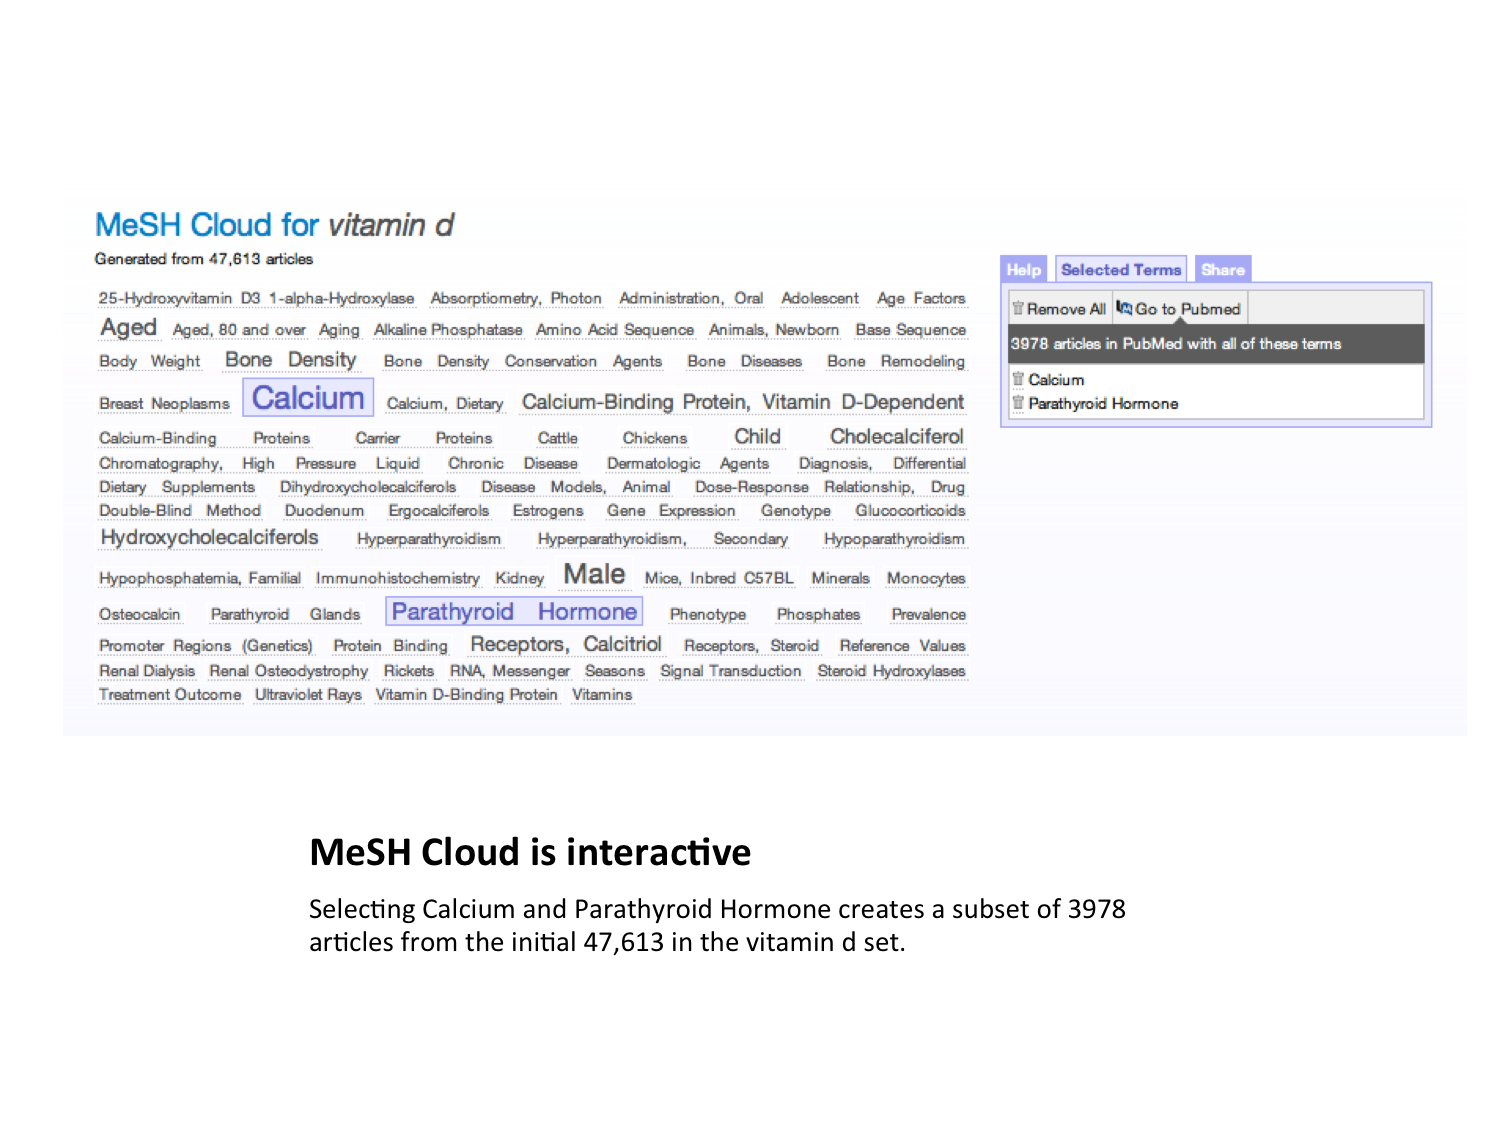Click Bone Diseases term
Image resolution: width=1500 pixels, height=1125 pixels.
(744, 361)
